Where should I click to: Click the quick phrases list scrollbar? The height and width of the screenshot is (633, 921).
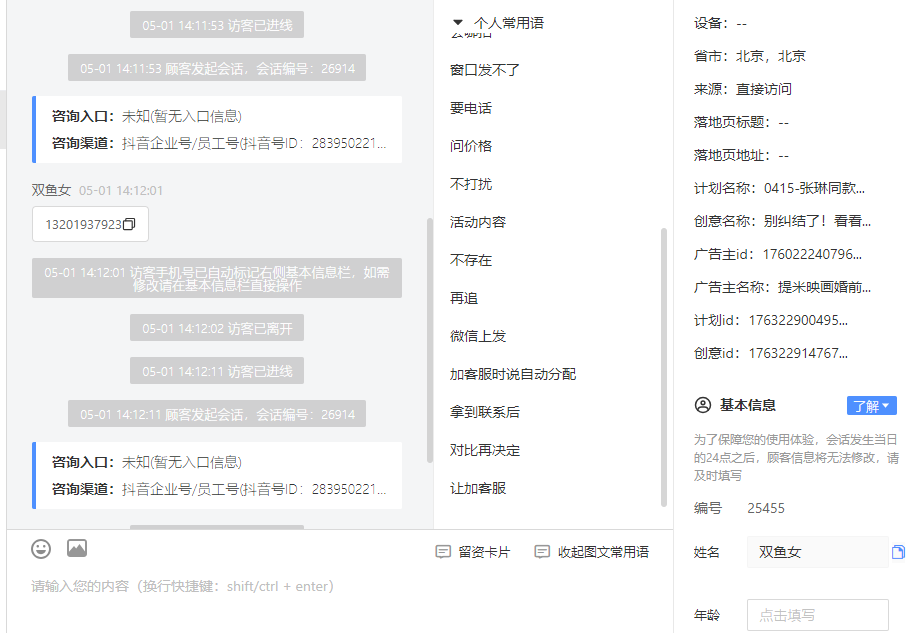[x=664, y=367]
